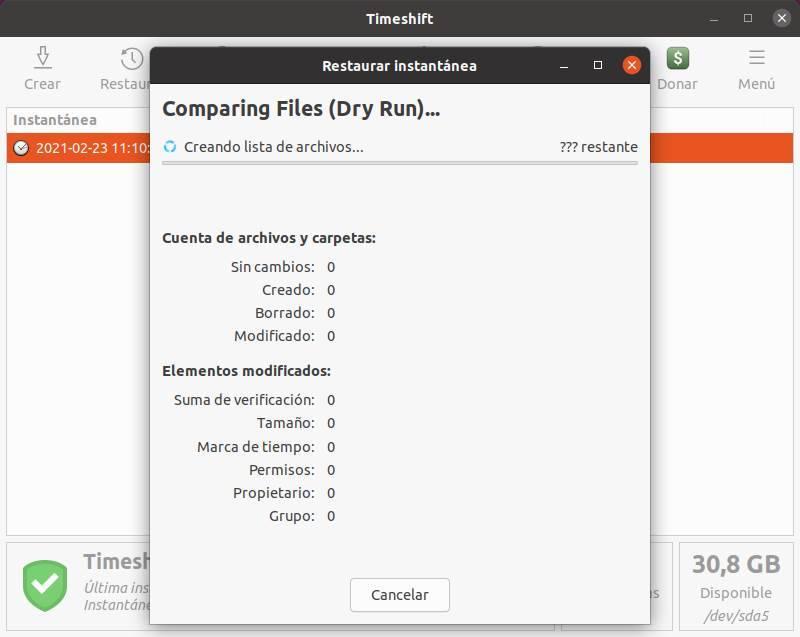Click the 'Disponible' label in Timeshift
The height and width of the screenshot is (637, 800).
736,593
